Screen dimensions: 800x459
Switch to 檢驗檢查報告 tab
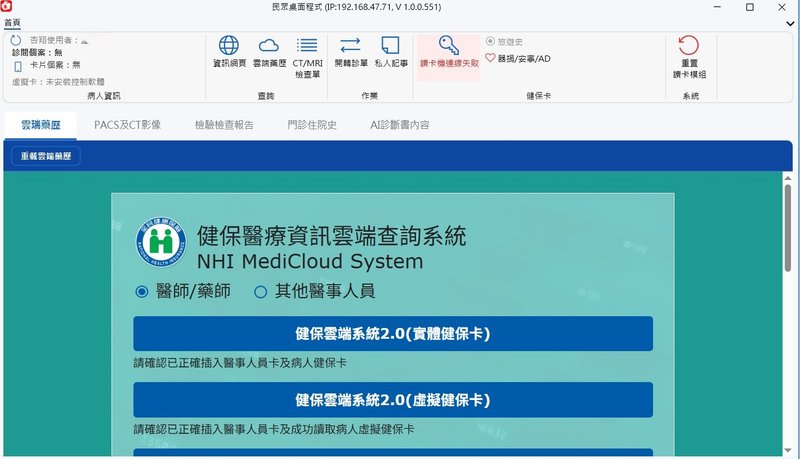click(x=224, y=125)
